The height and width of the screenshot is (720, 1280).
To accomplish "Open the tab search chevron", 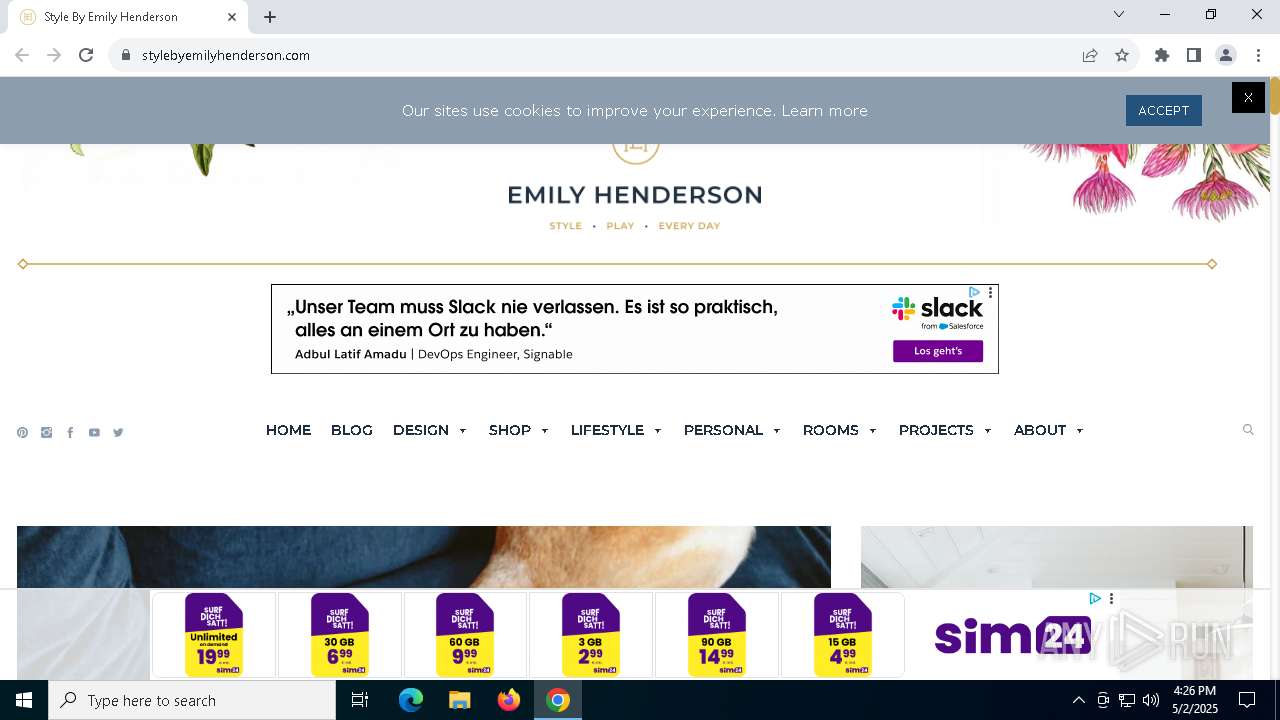I will [x=1119, y=14].
